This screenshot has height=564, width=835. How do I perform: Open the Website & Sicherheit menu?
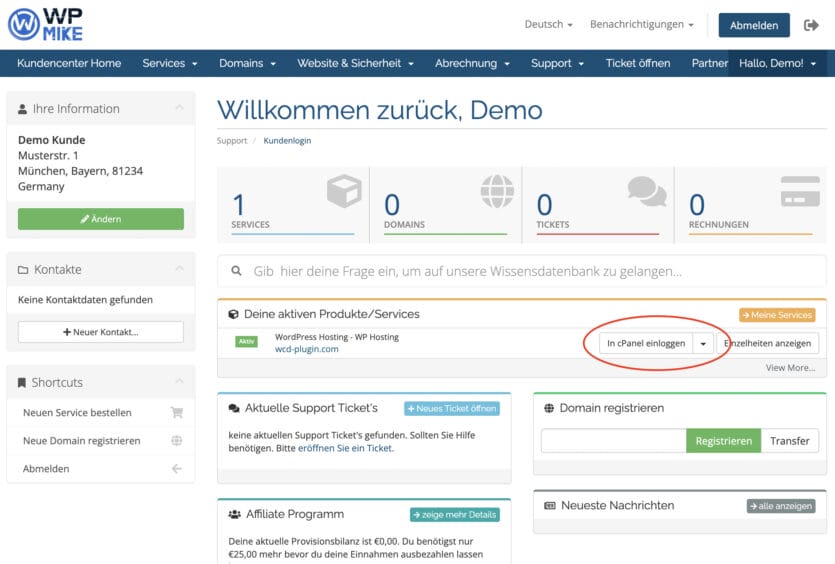pos(355,63)
